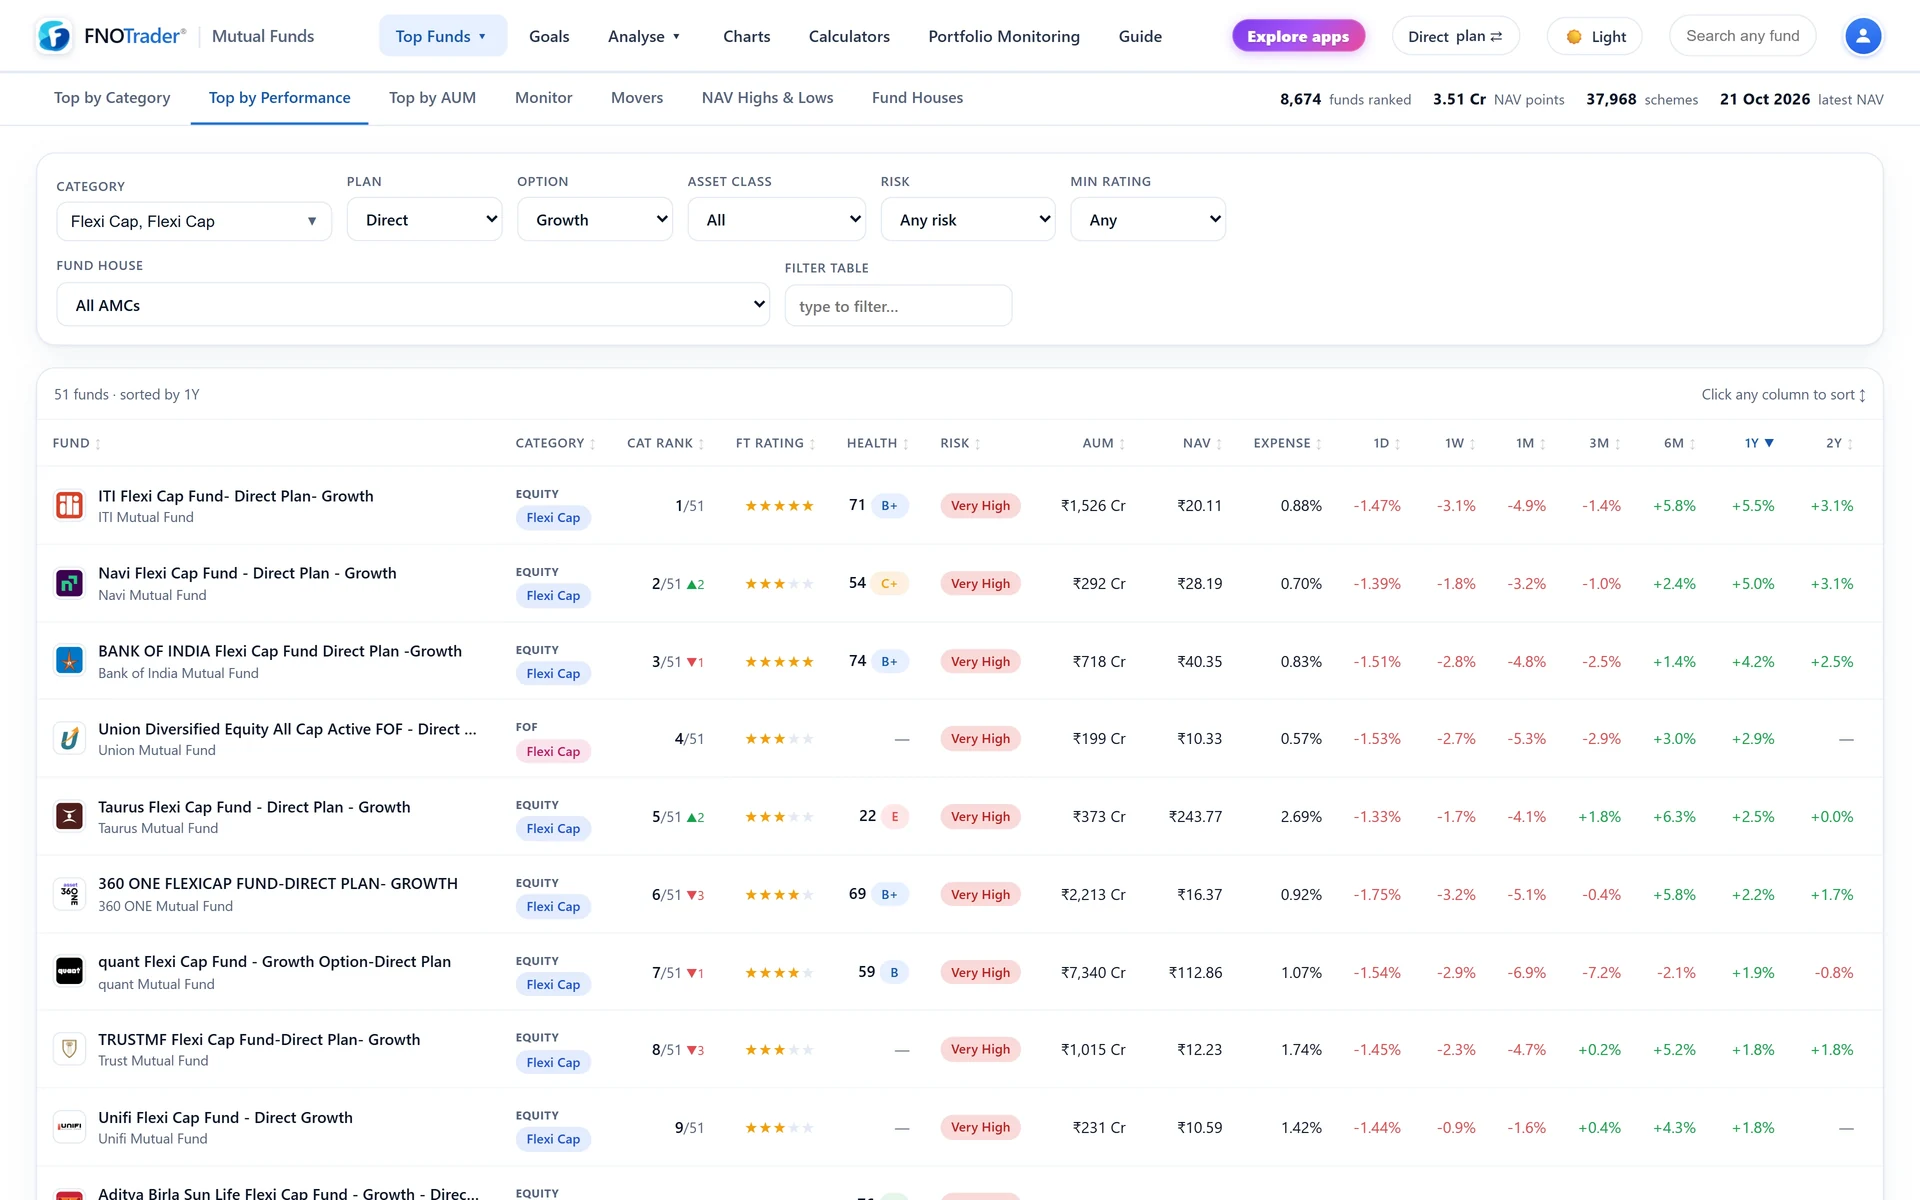
Task: Click the quant Mutual Fund logo icon
Action: (x=69, y=972)
